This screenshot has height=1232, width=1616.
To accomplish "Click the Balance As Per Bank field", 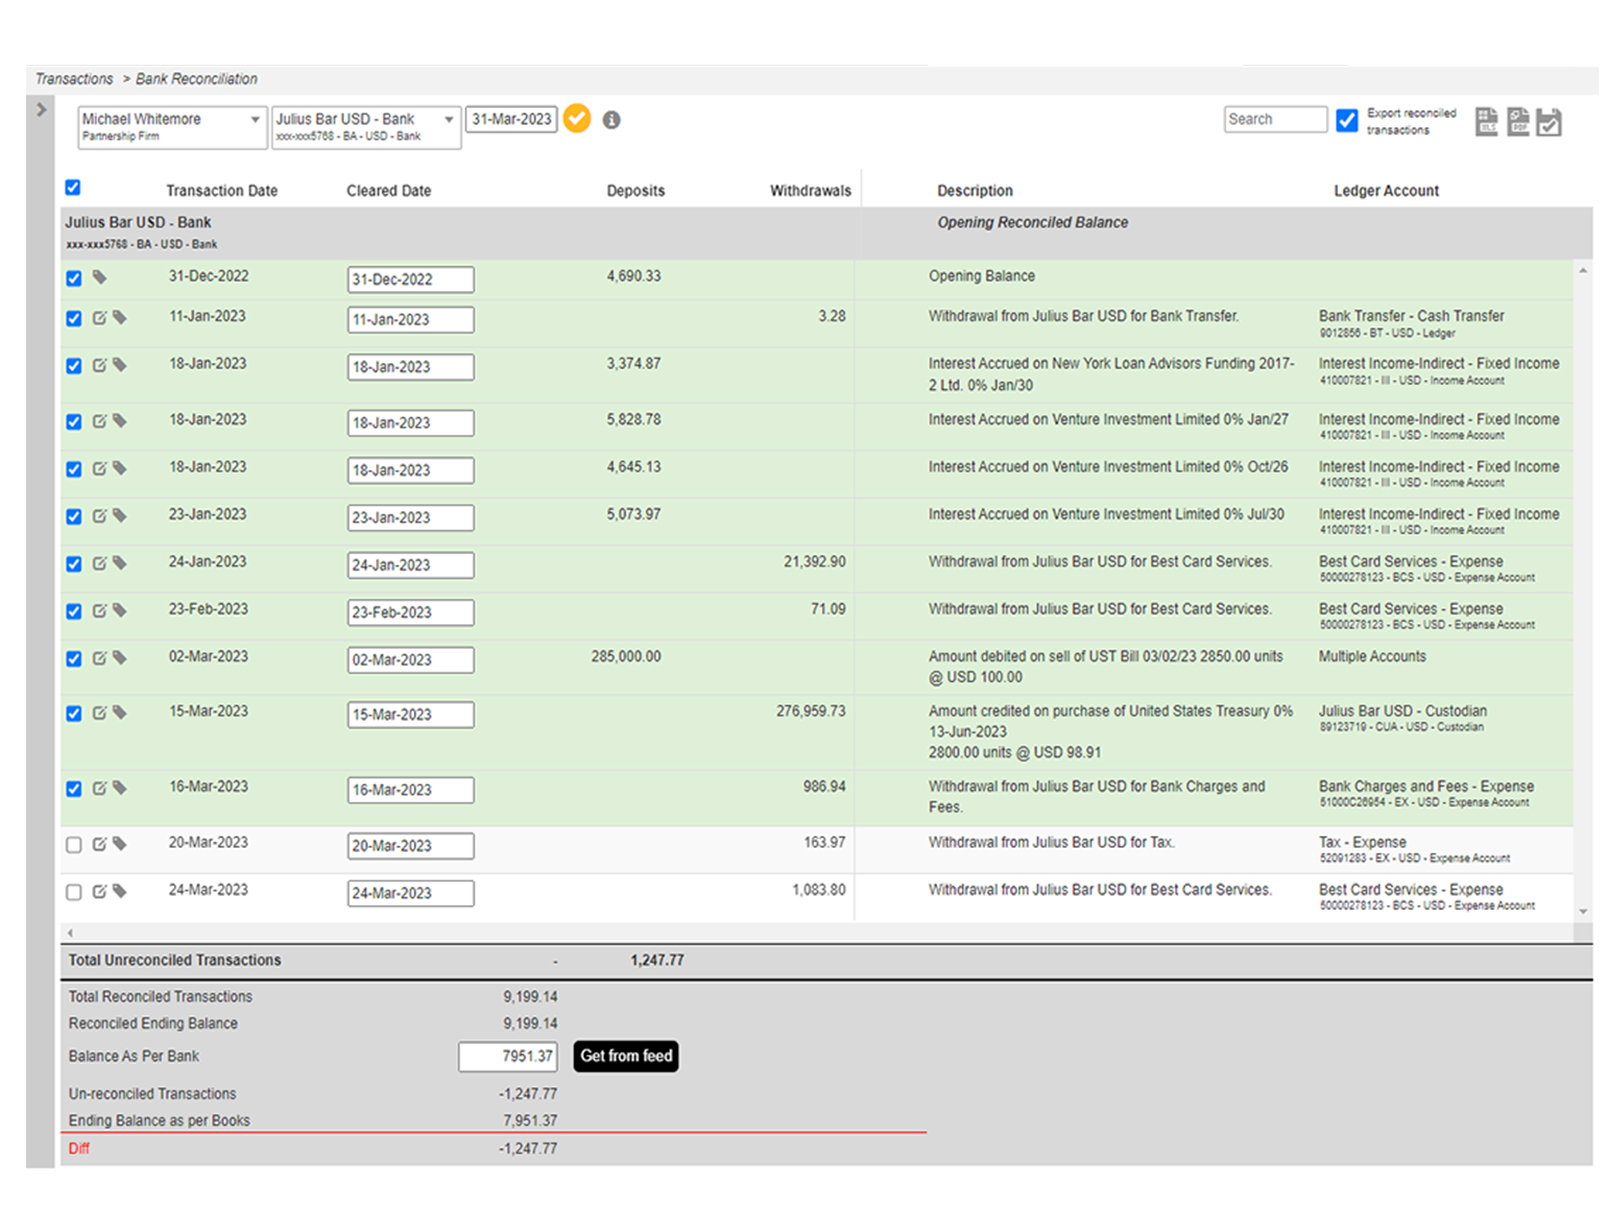I will coord(508,1056).
